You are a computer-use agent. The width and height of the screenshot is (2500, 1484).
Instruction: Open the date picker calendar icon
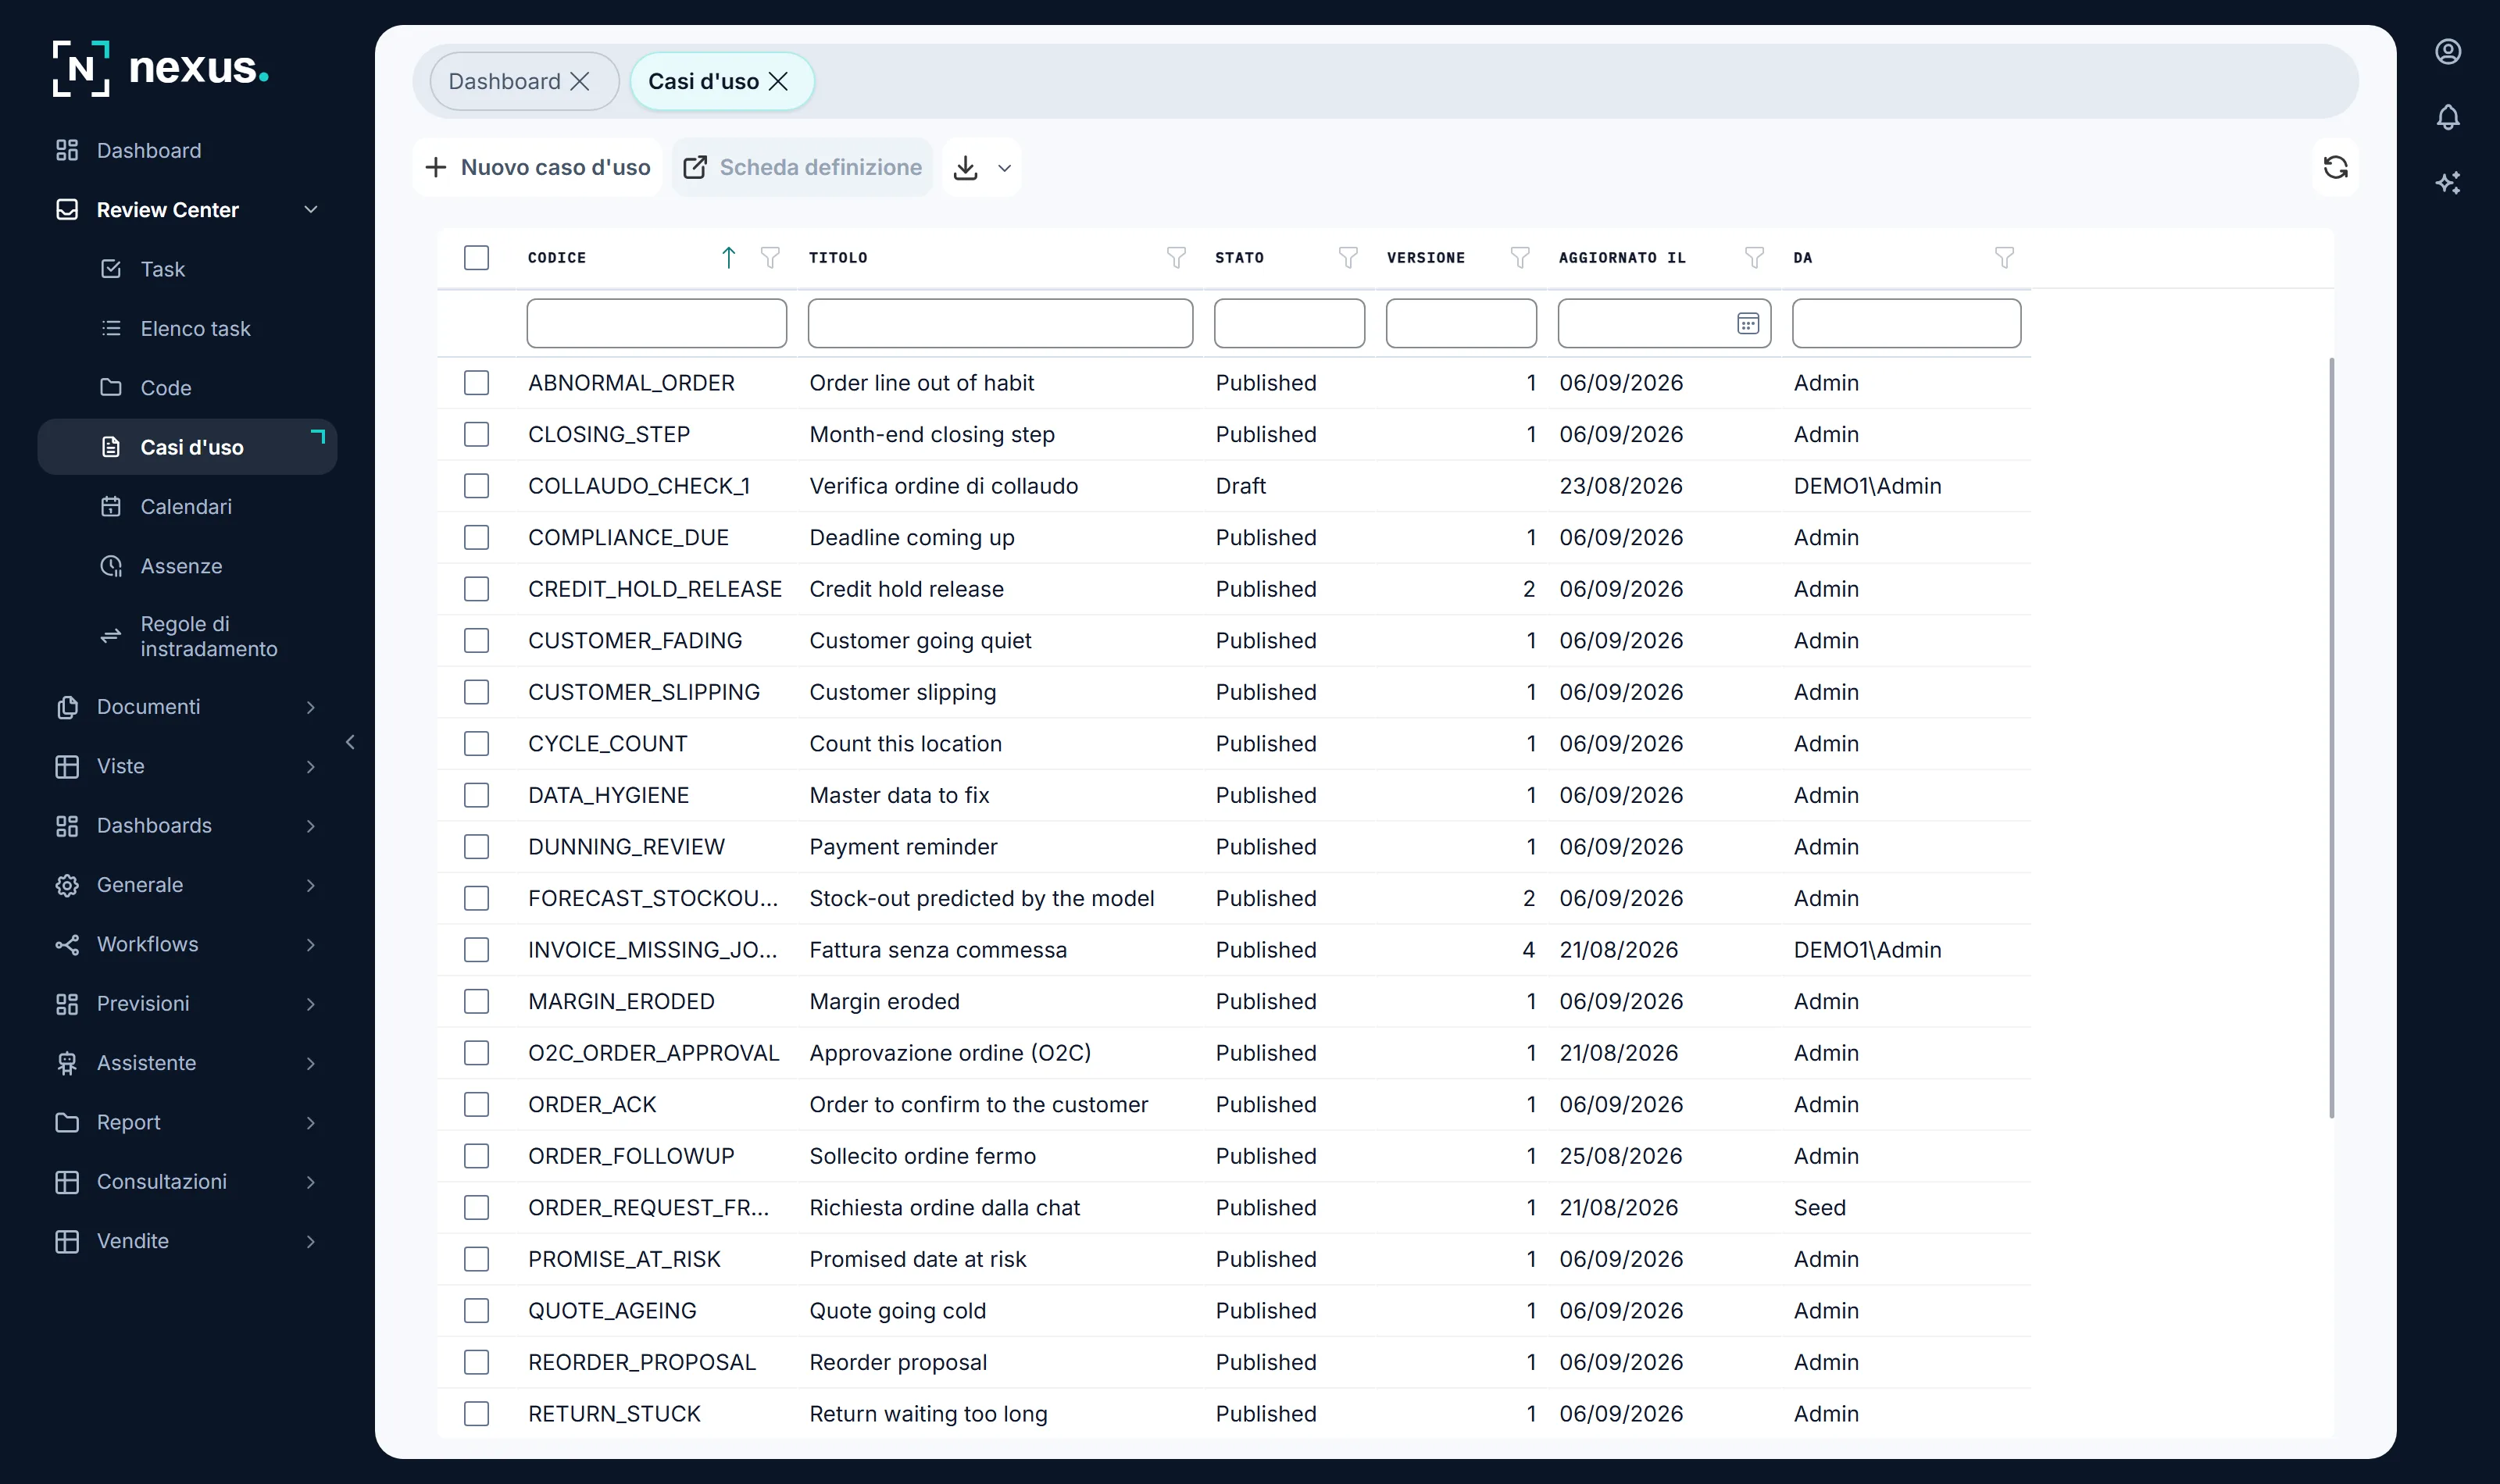coord(1748,324)
